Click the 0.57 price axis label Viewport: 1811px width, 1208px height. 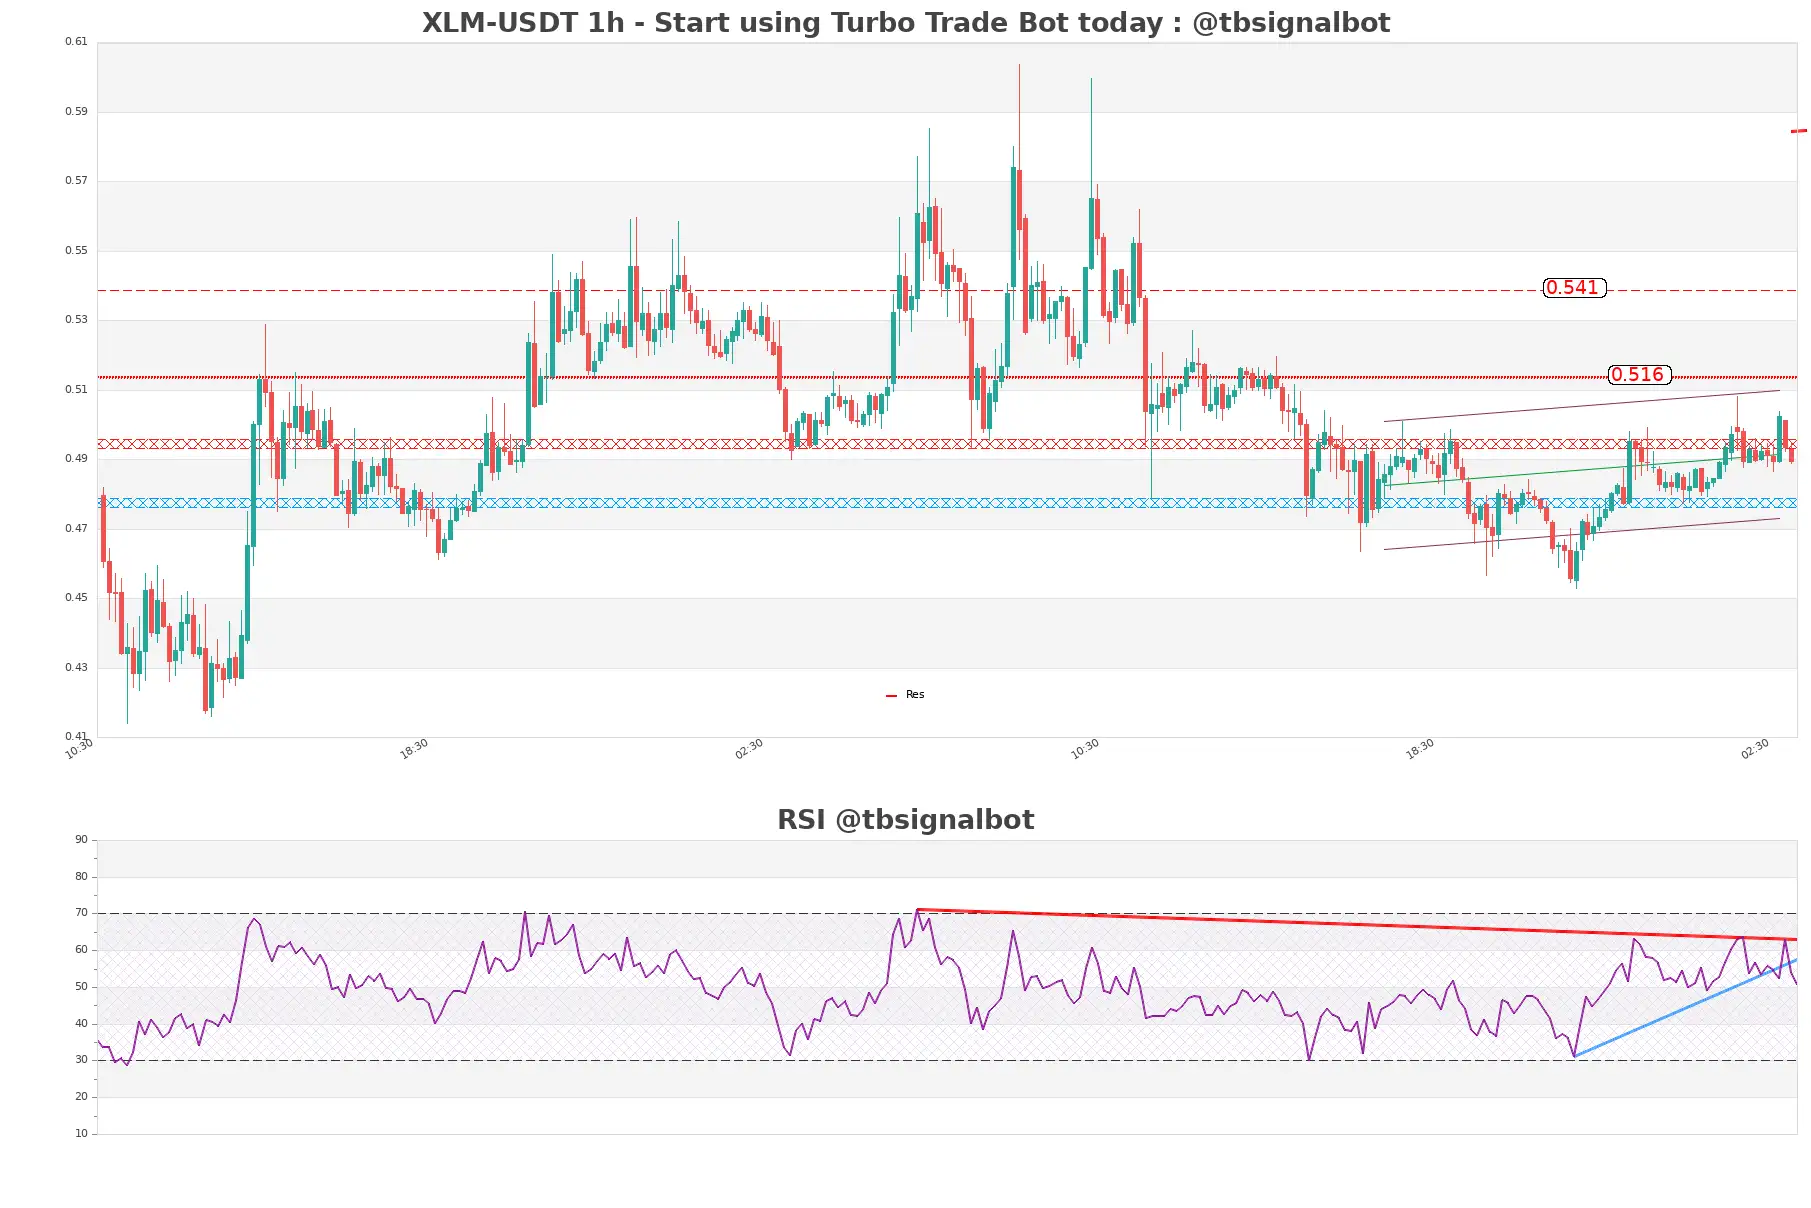tap(76, 181)
